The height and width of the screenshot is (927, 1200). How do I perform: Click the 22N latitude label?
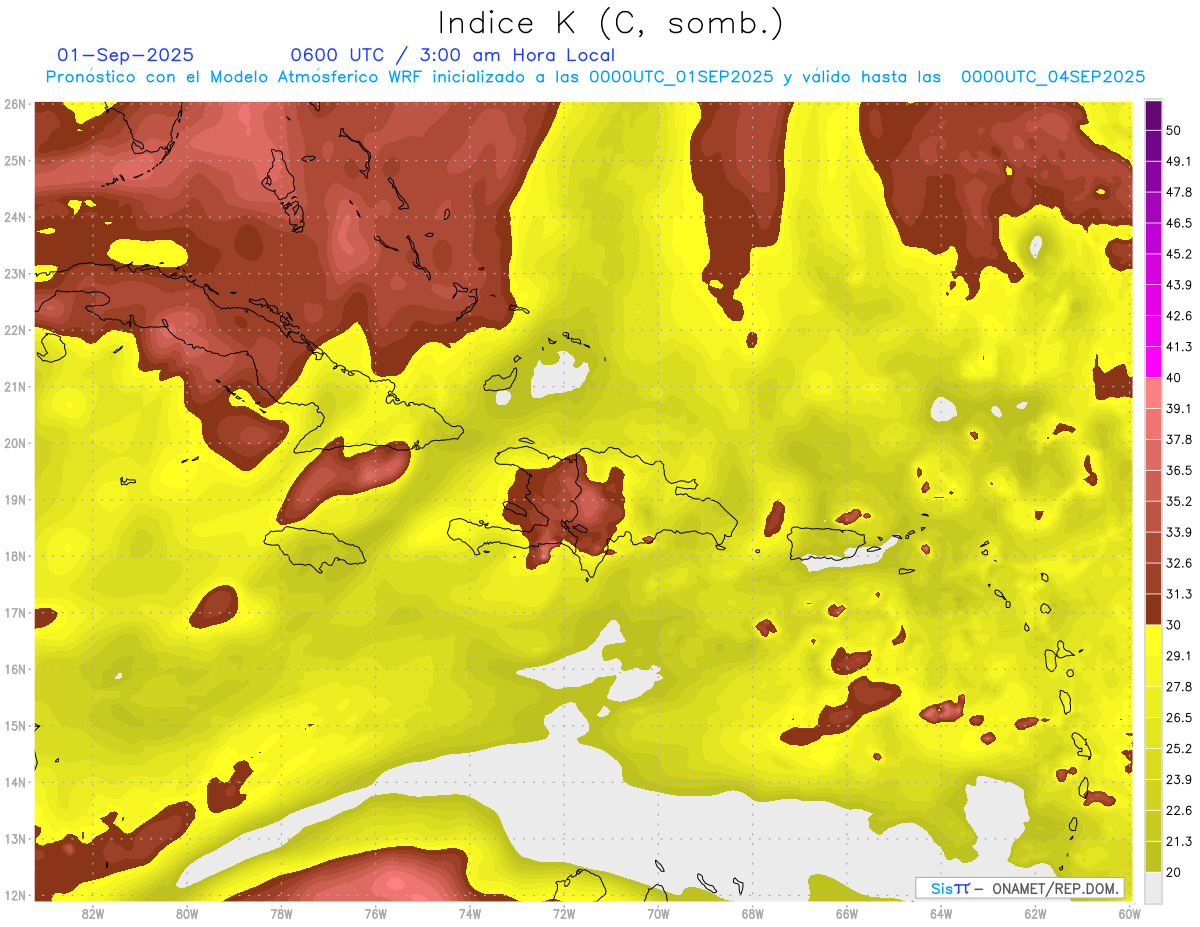[x=15, y=330]
